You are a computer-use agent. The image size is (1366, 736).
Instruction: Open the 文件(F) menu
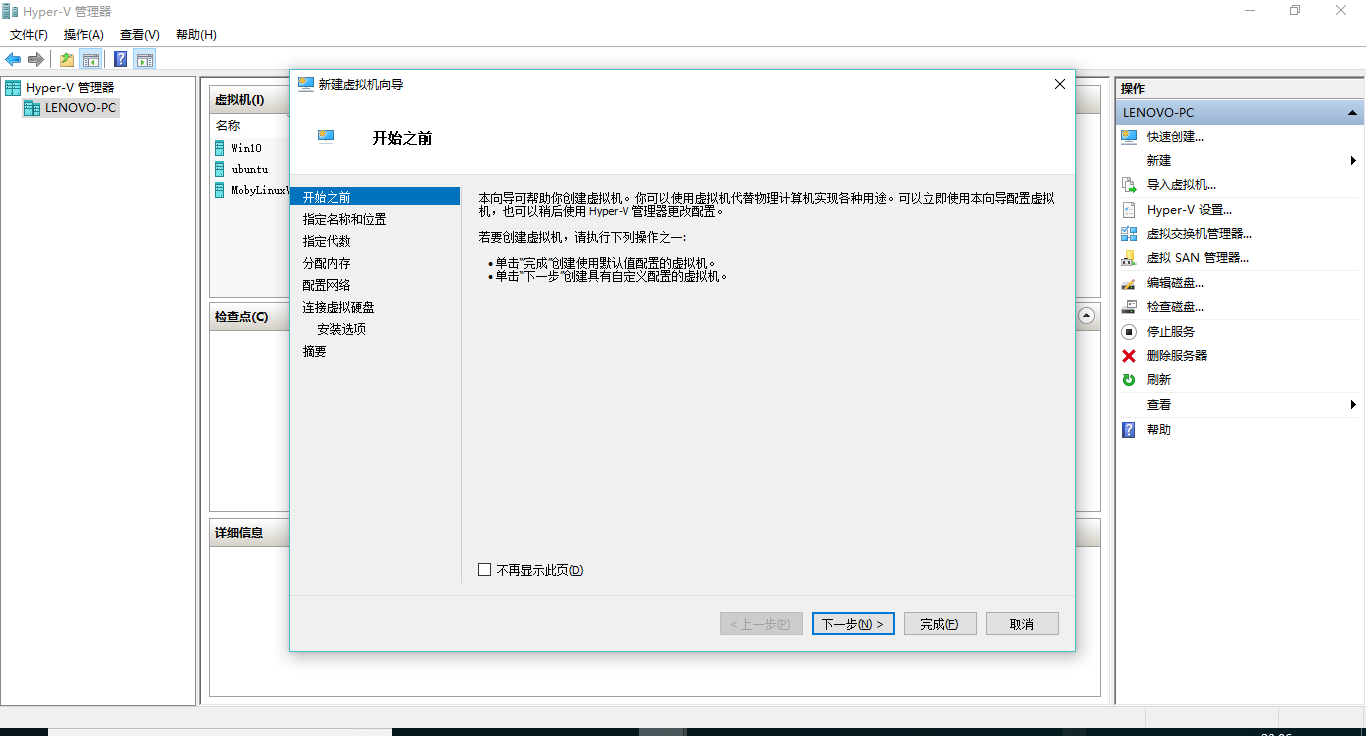(29, 35)
